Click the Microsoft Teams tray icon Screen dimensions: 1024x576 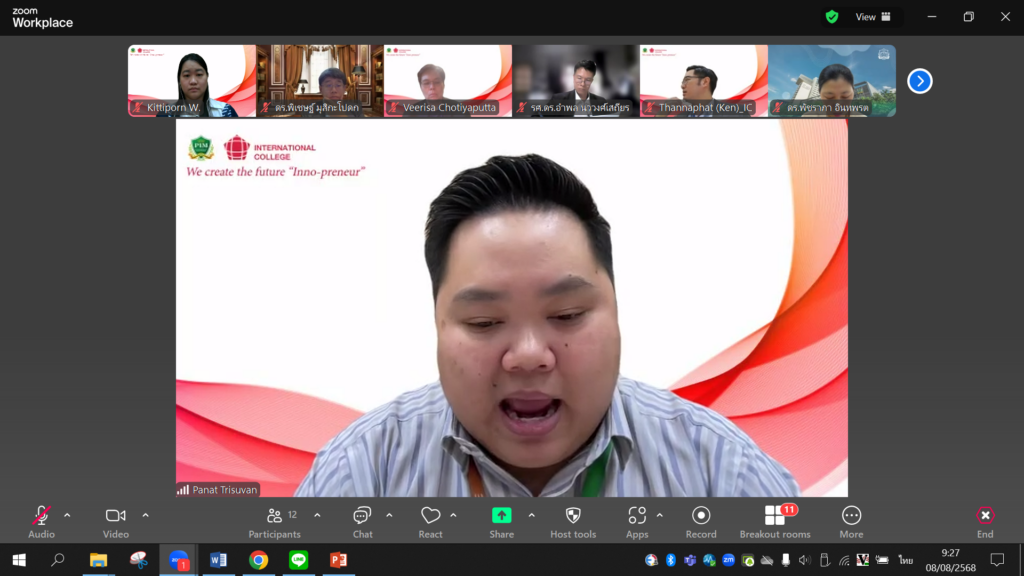pyautogui.click(x=690, y=560)
